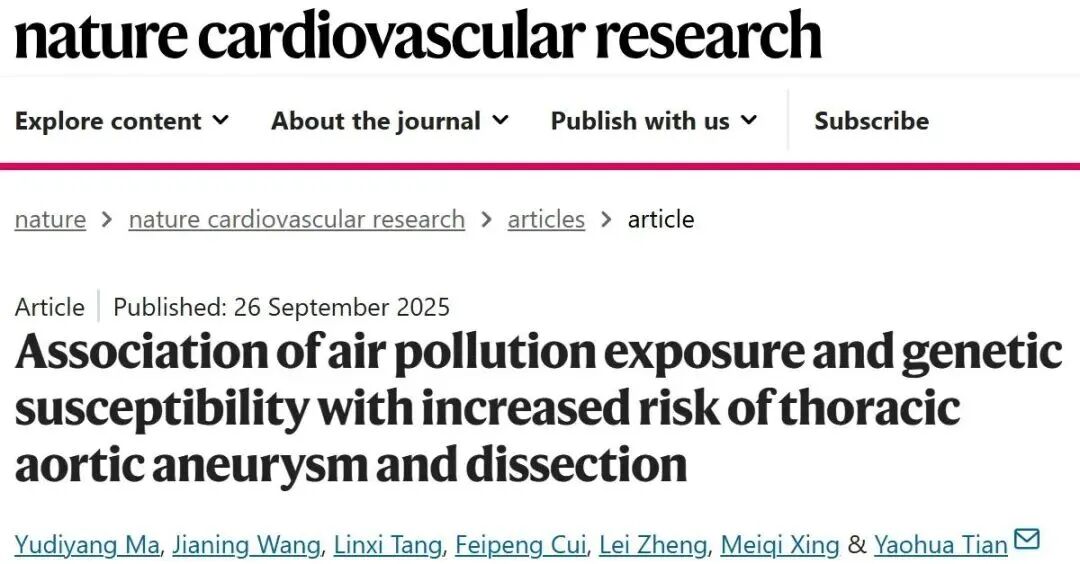
Task: Click author Meiqi Xing link
Action: (780, 545)
